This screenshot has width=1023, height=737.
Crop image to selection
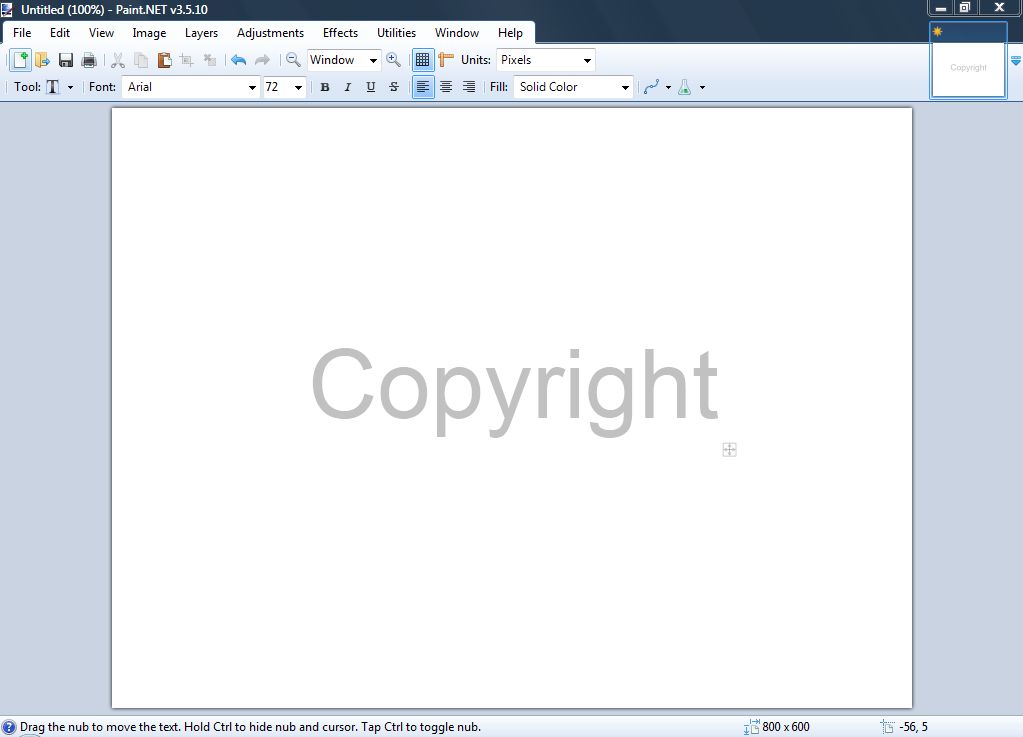pos(186,60)
